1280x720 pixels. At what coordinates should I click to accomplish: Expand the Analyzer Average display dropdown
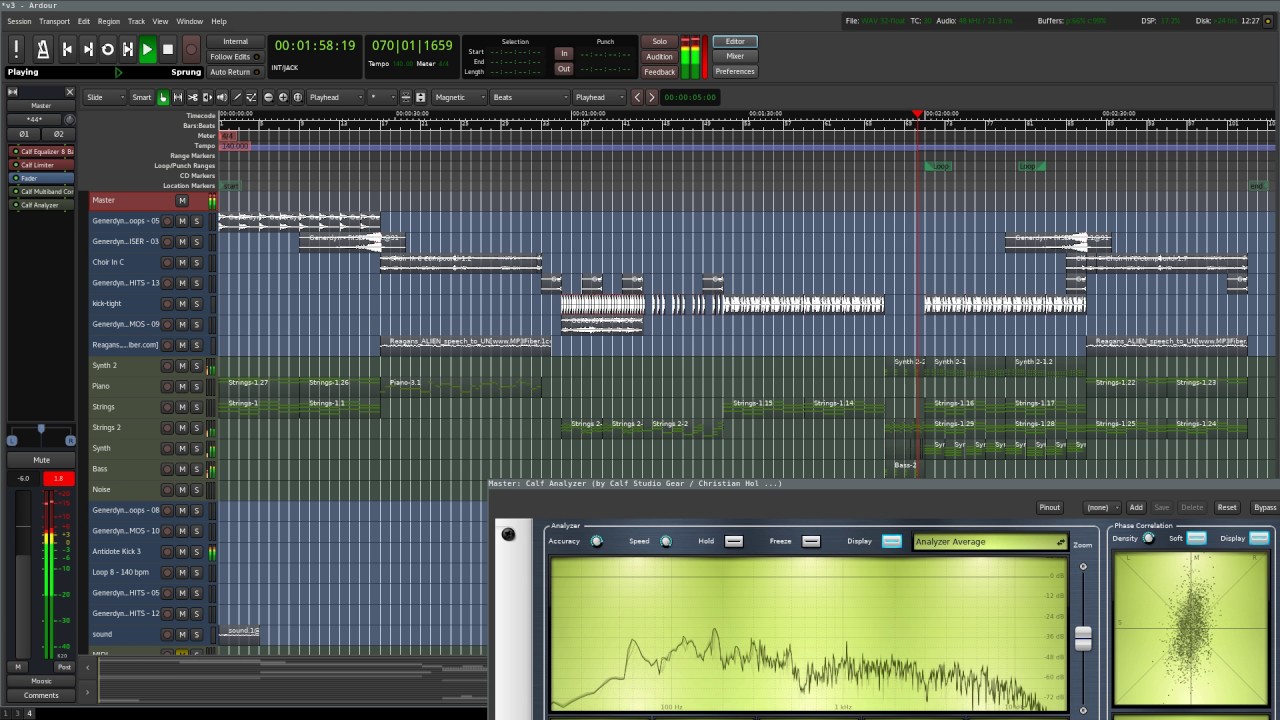click(x=990, y=542)
